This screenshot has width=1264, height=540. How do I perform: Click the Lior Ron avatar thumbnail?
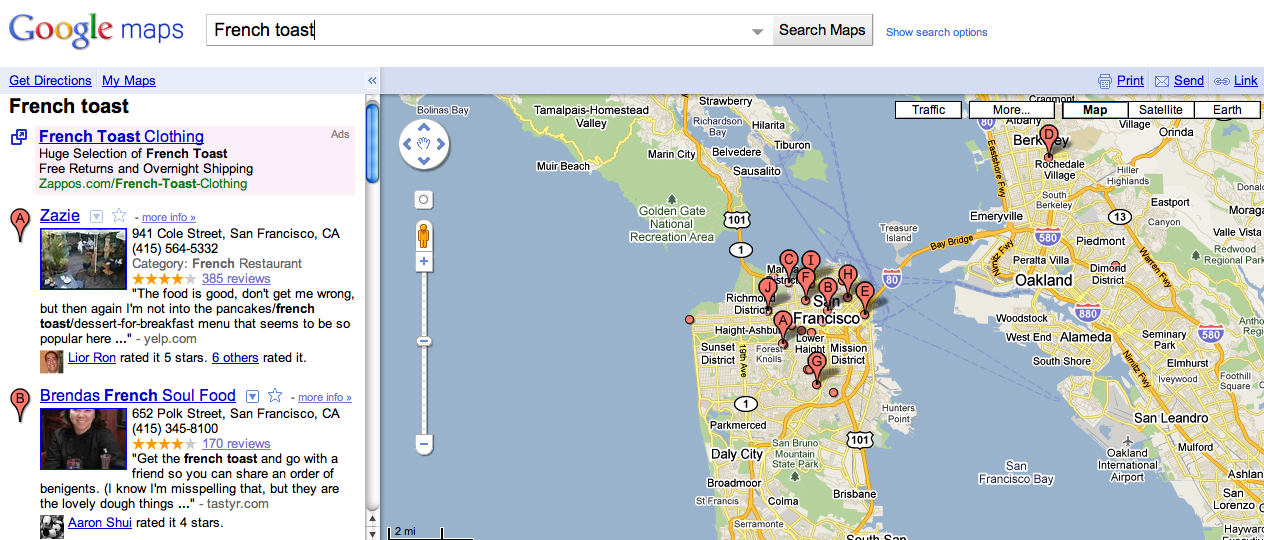52,360
